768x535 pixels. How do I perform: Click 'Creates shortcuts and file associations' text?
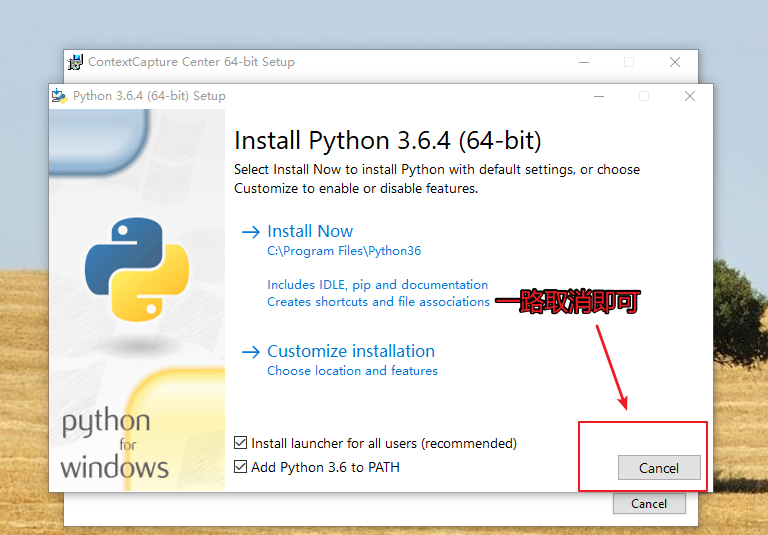tap(378, 302)
